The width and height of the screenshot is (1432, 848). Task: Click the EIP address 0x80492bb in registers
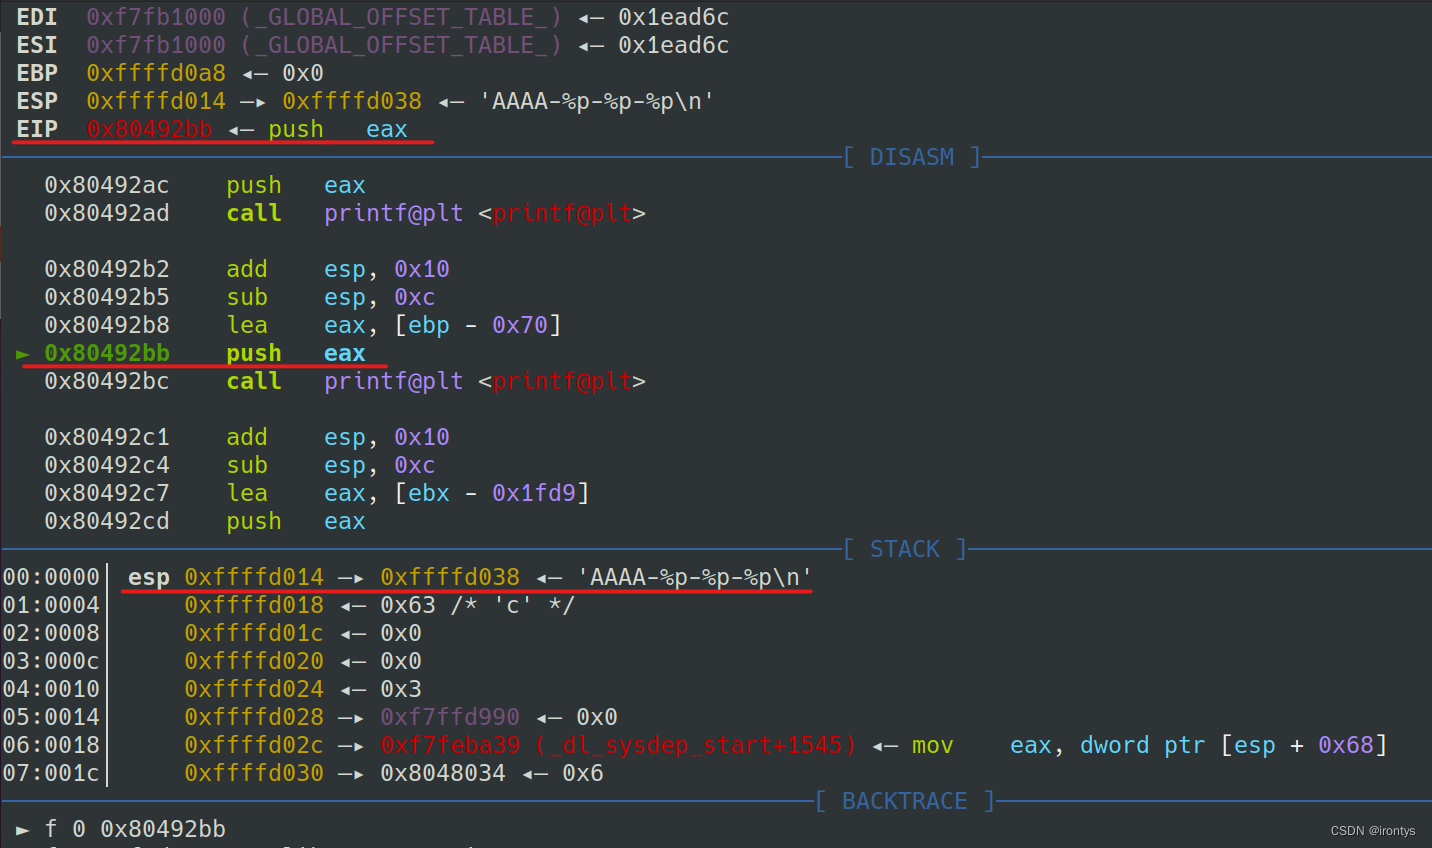click(x=149, y=129)
